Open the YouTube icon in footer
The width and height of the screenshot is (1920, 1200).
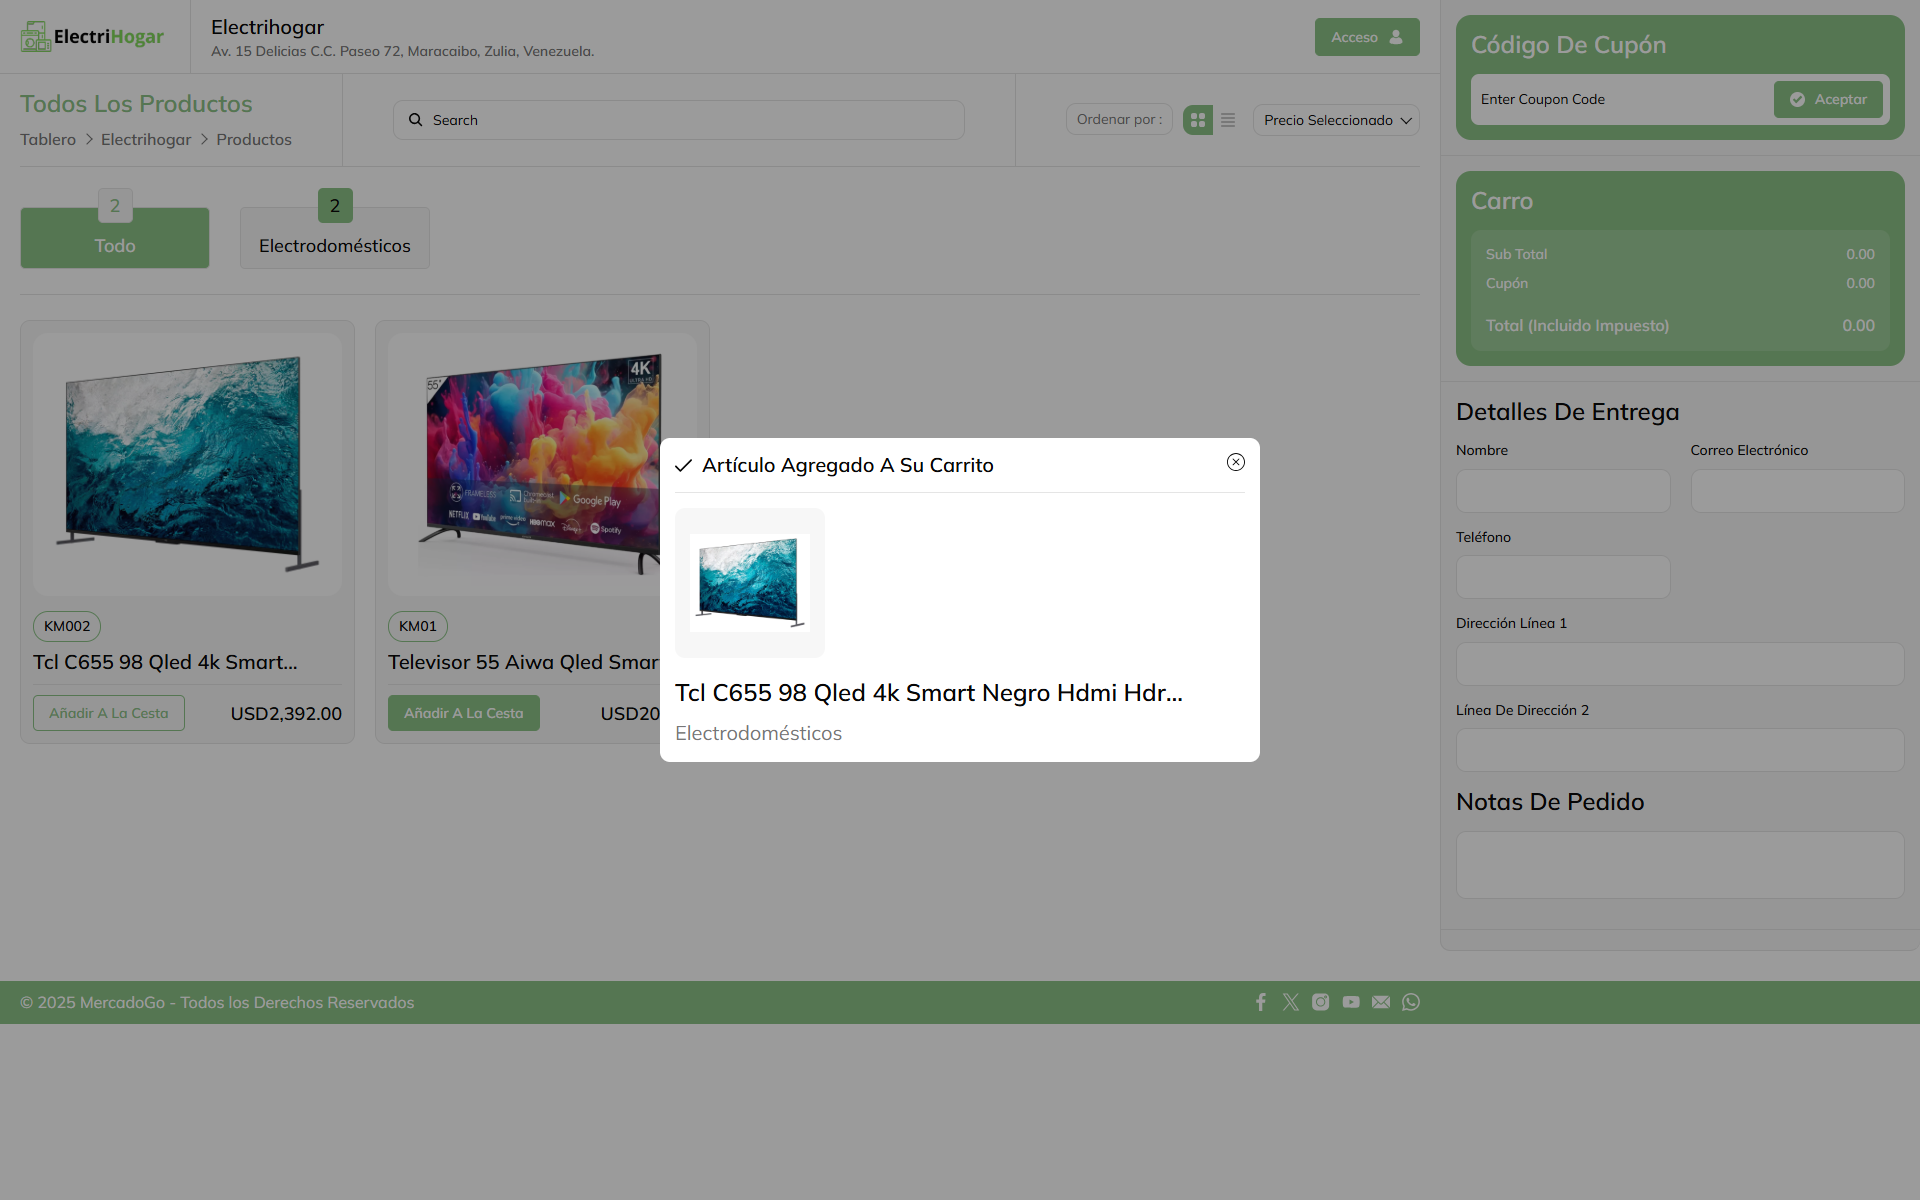(1351, 1002)
